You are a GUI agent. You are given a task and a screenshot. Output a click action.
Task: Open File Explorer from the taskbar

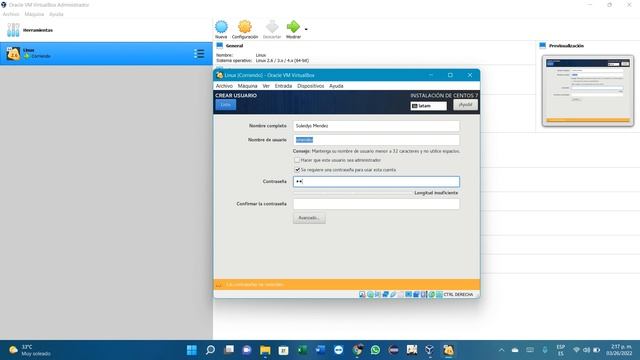point(265,350)
